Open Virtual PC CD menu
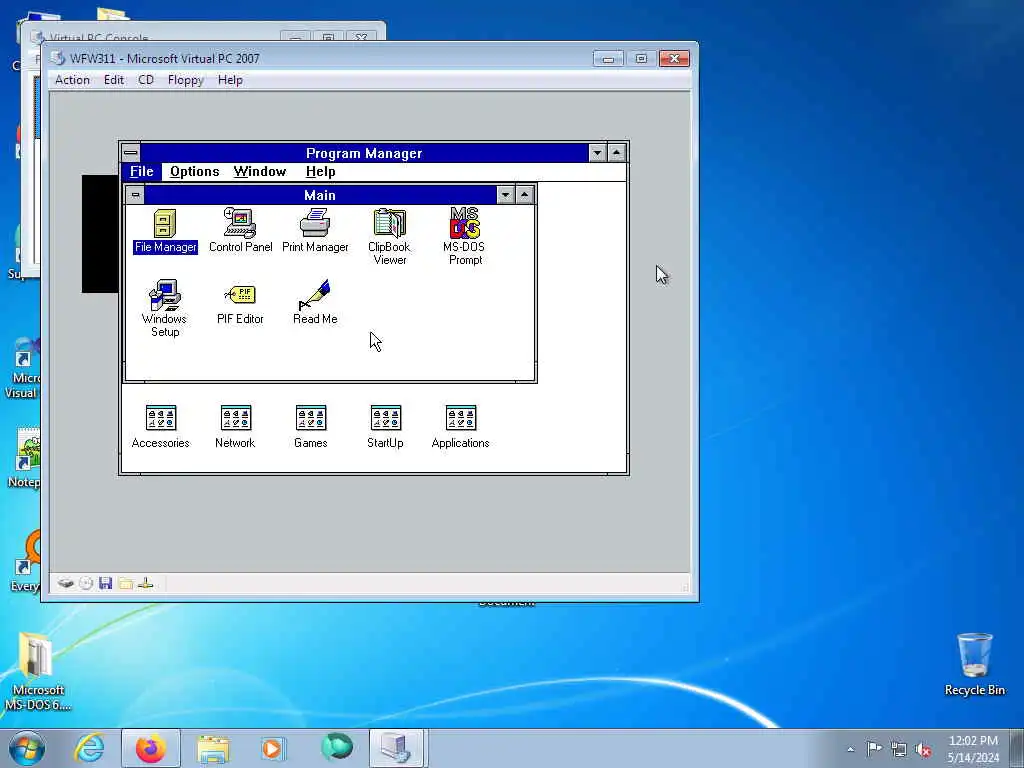The image size is (1024, 768). 146,80
